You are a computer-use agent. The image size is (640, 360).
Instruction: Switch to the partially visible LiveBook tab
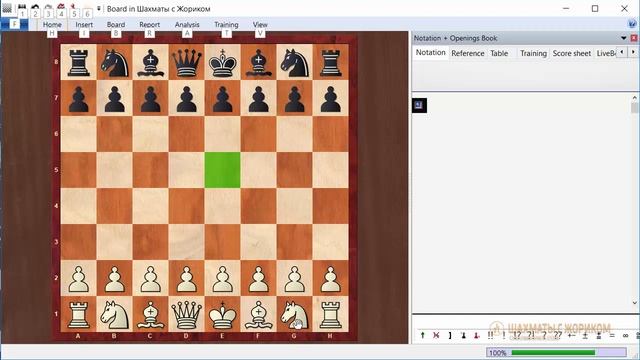click(x=606, y=53)
